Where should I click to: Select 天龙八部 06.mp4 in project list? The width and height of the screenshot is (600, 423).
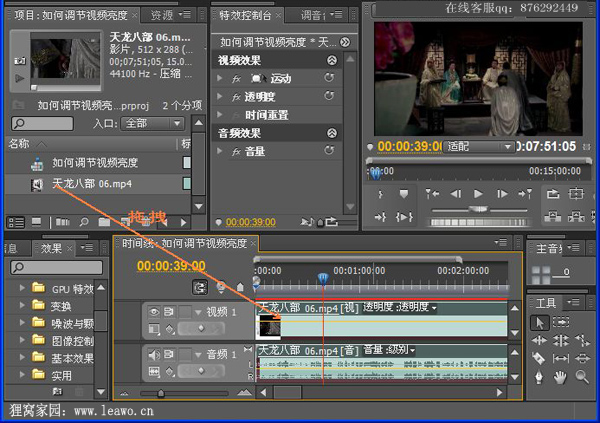pyautogui.click(x=92, y=184)
